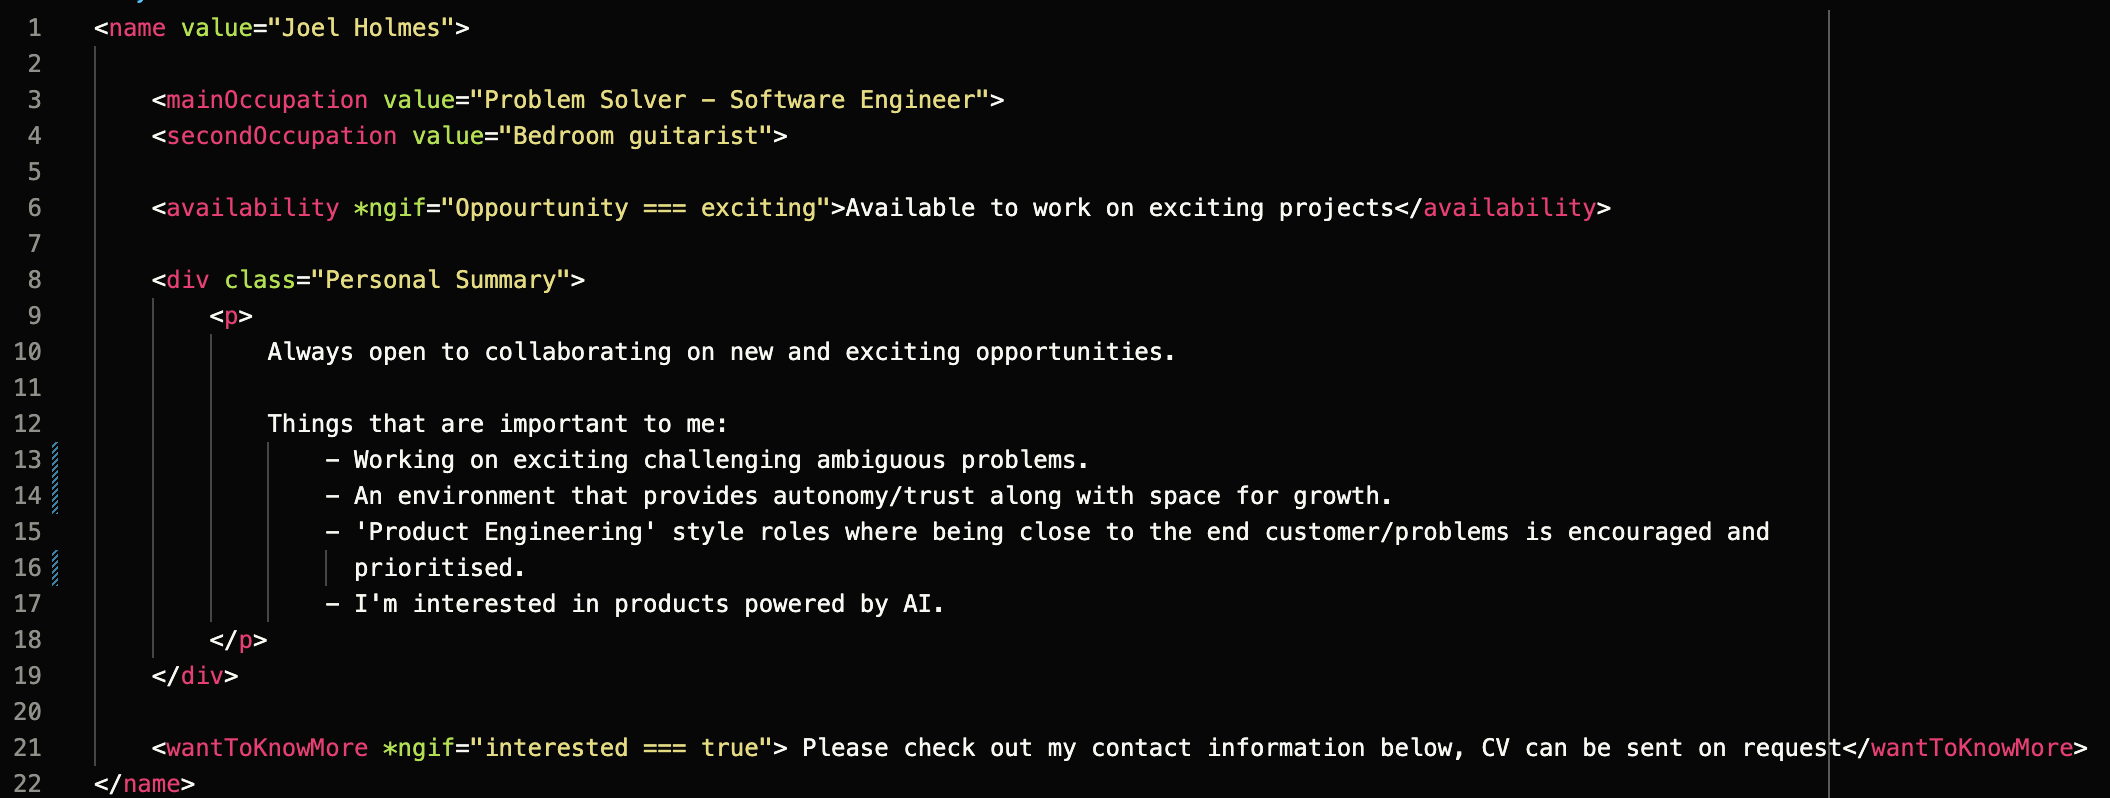Click the closing name tag on line 22
Viewport: 2110px width, 798px height.
point(151,784)
